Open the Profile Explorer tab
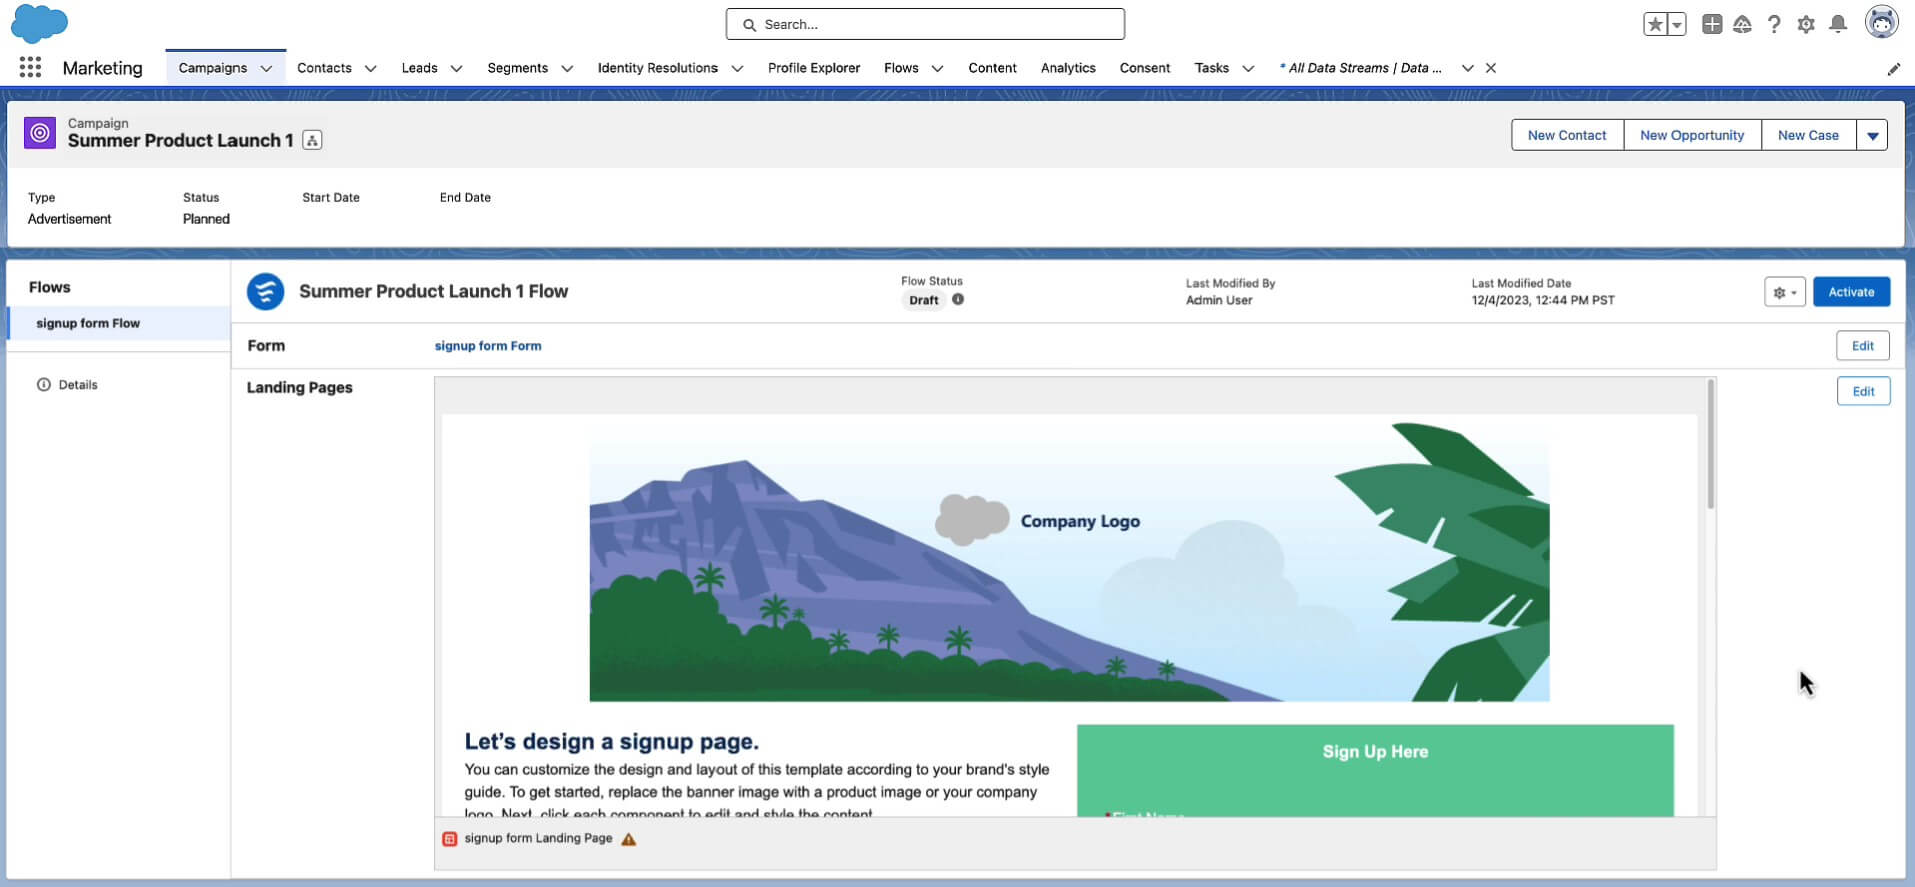The image size is (1915, 887). pos(814,68)
